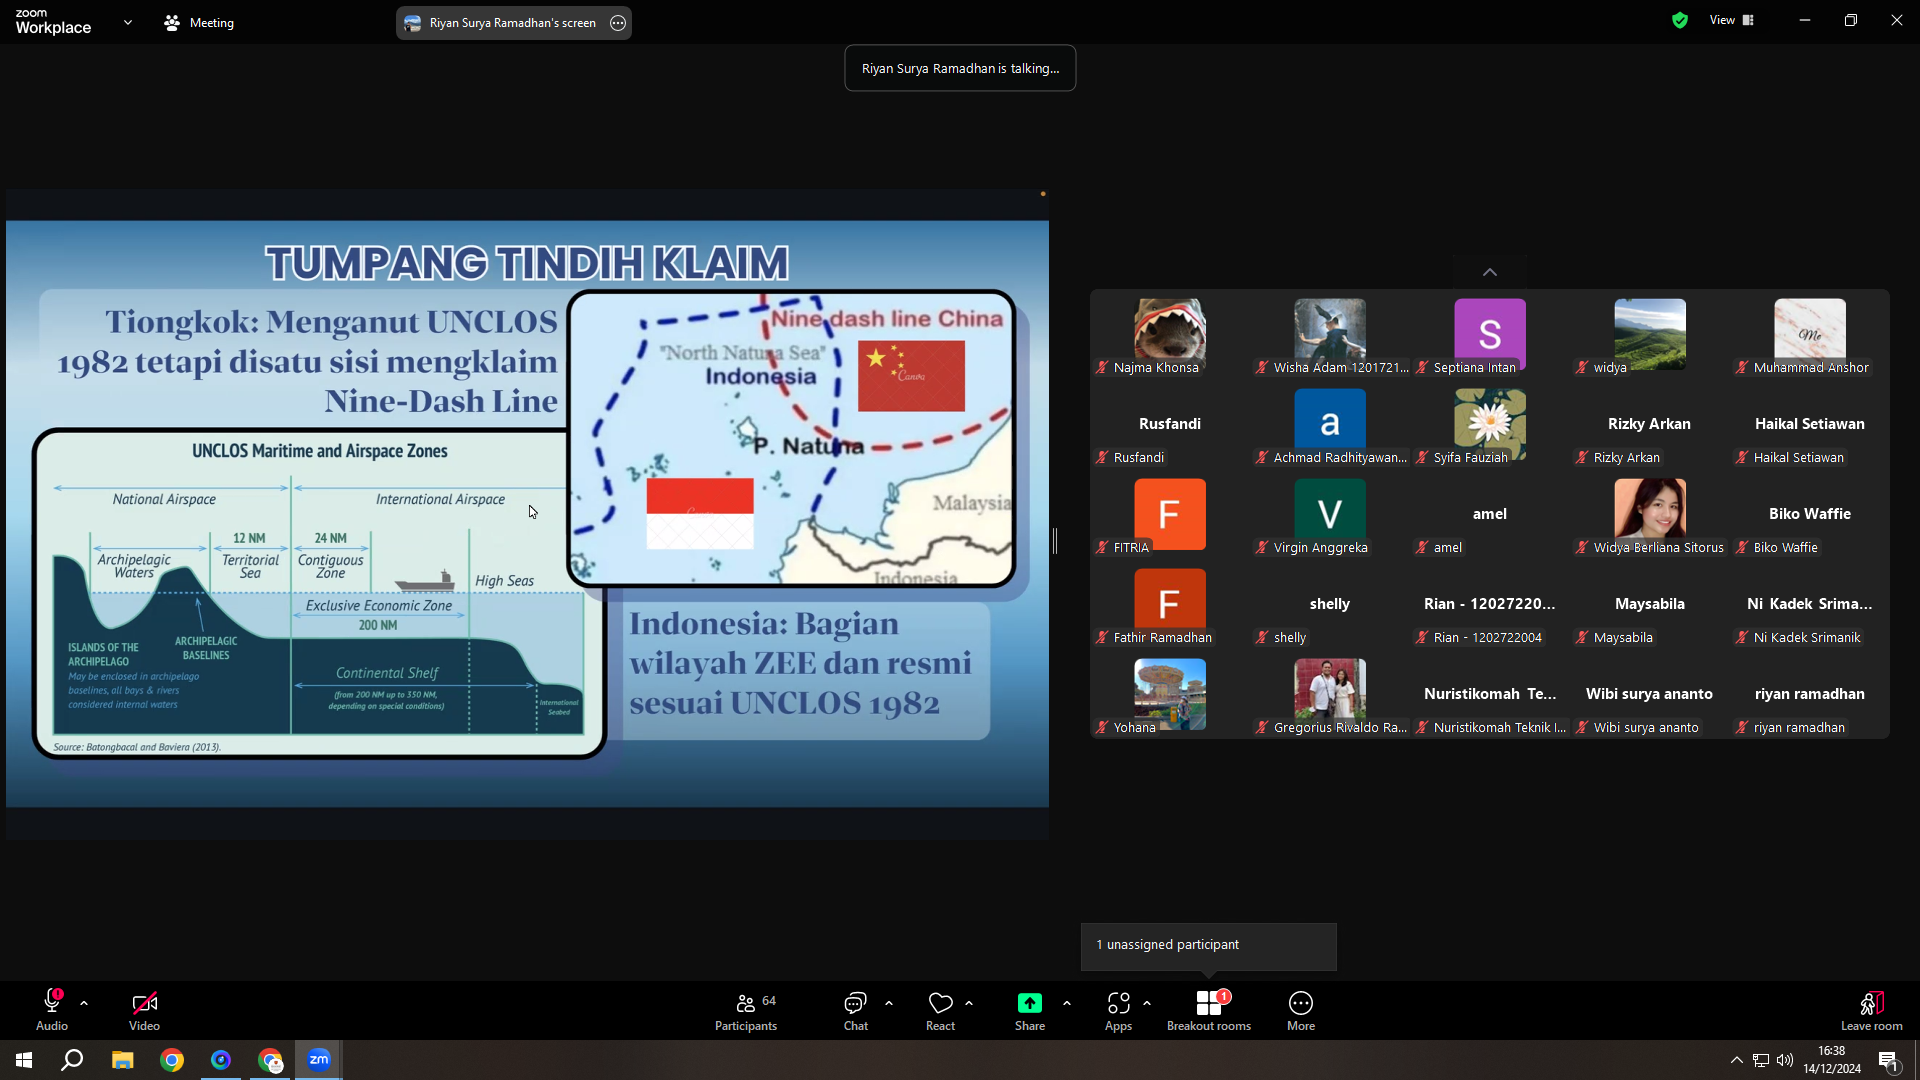Expand the Apps options arrow
The height and width of the screenshot is (1080, 1920).
click(x=1147, y=1003)
